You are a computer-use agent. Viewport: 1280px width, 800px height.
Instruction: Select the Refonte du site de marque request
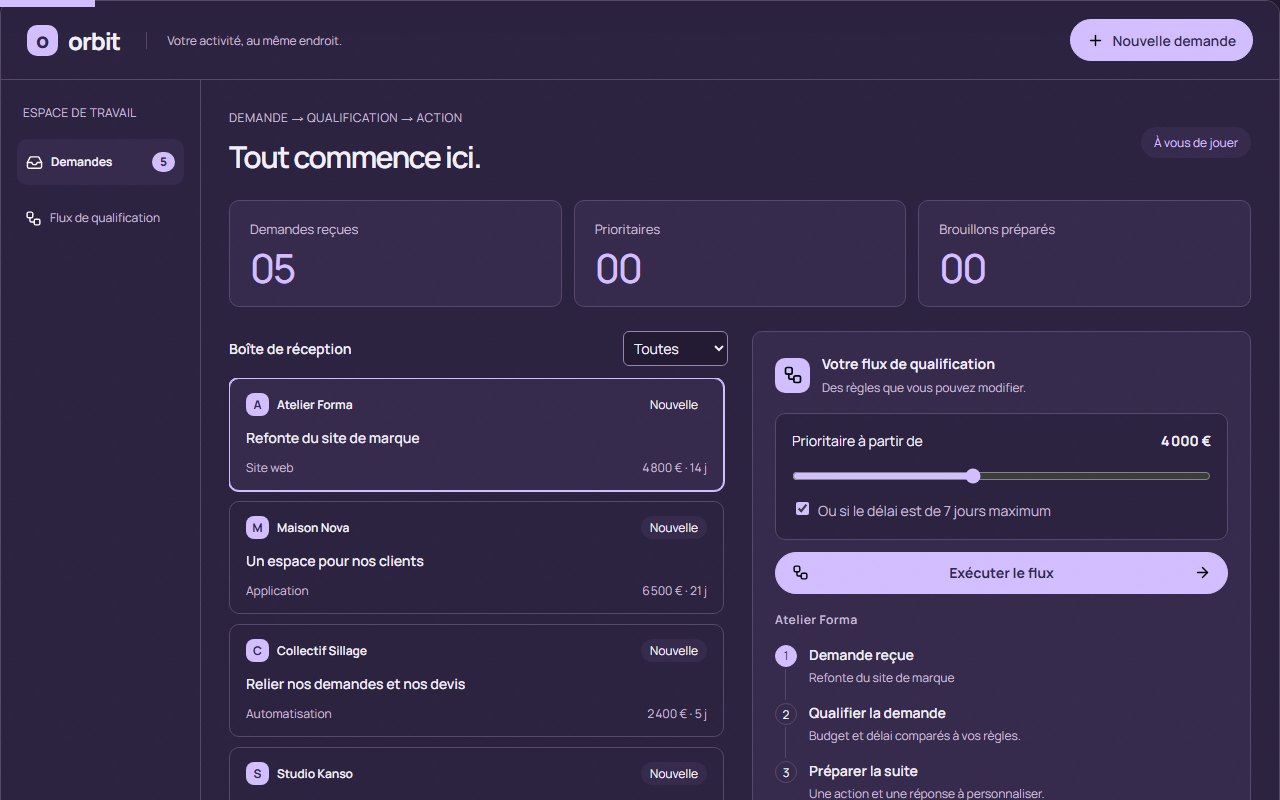pyautogui.click(x=477, y=435)
